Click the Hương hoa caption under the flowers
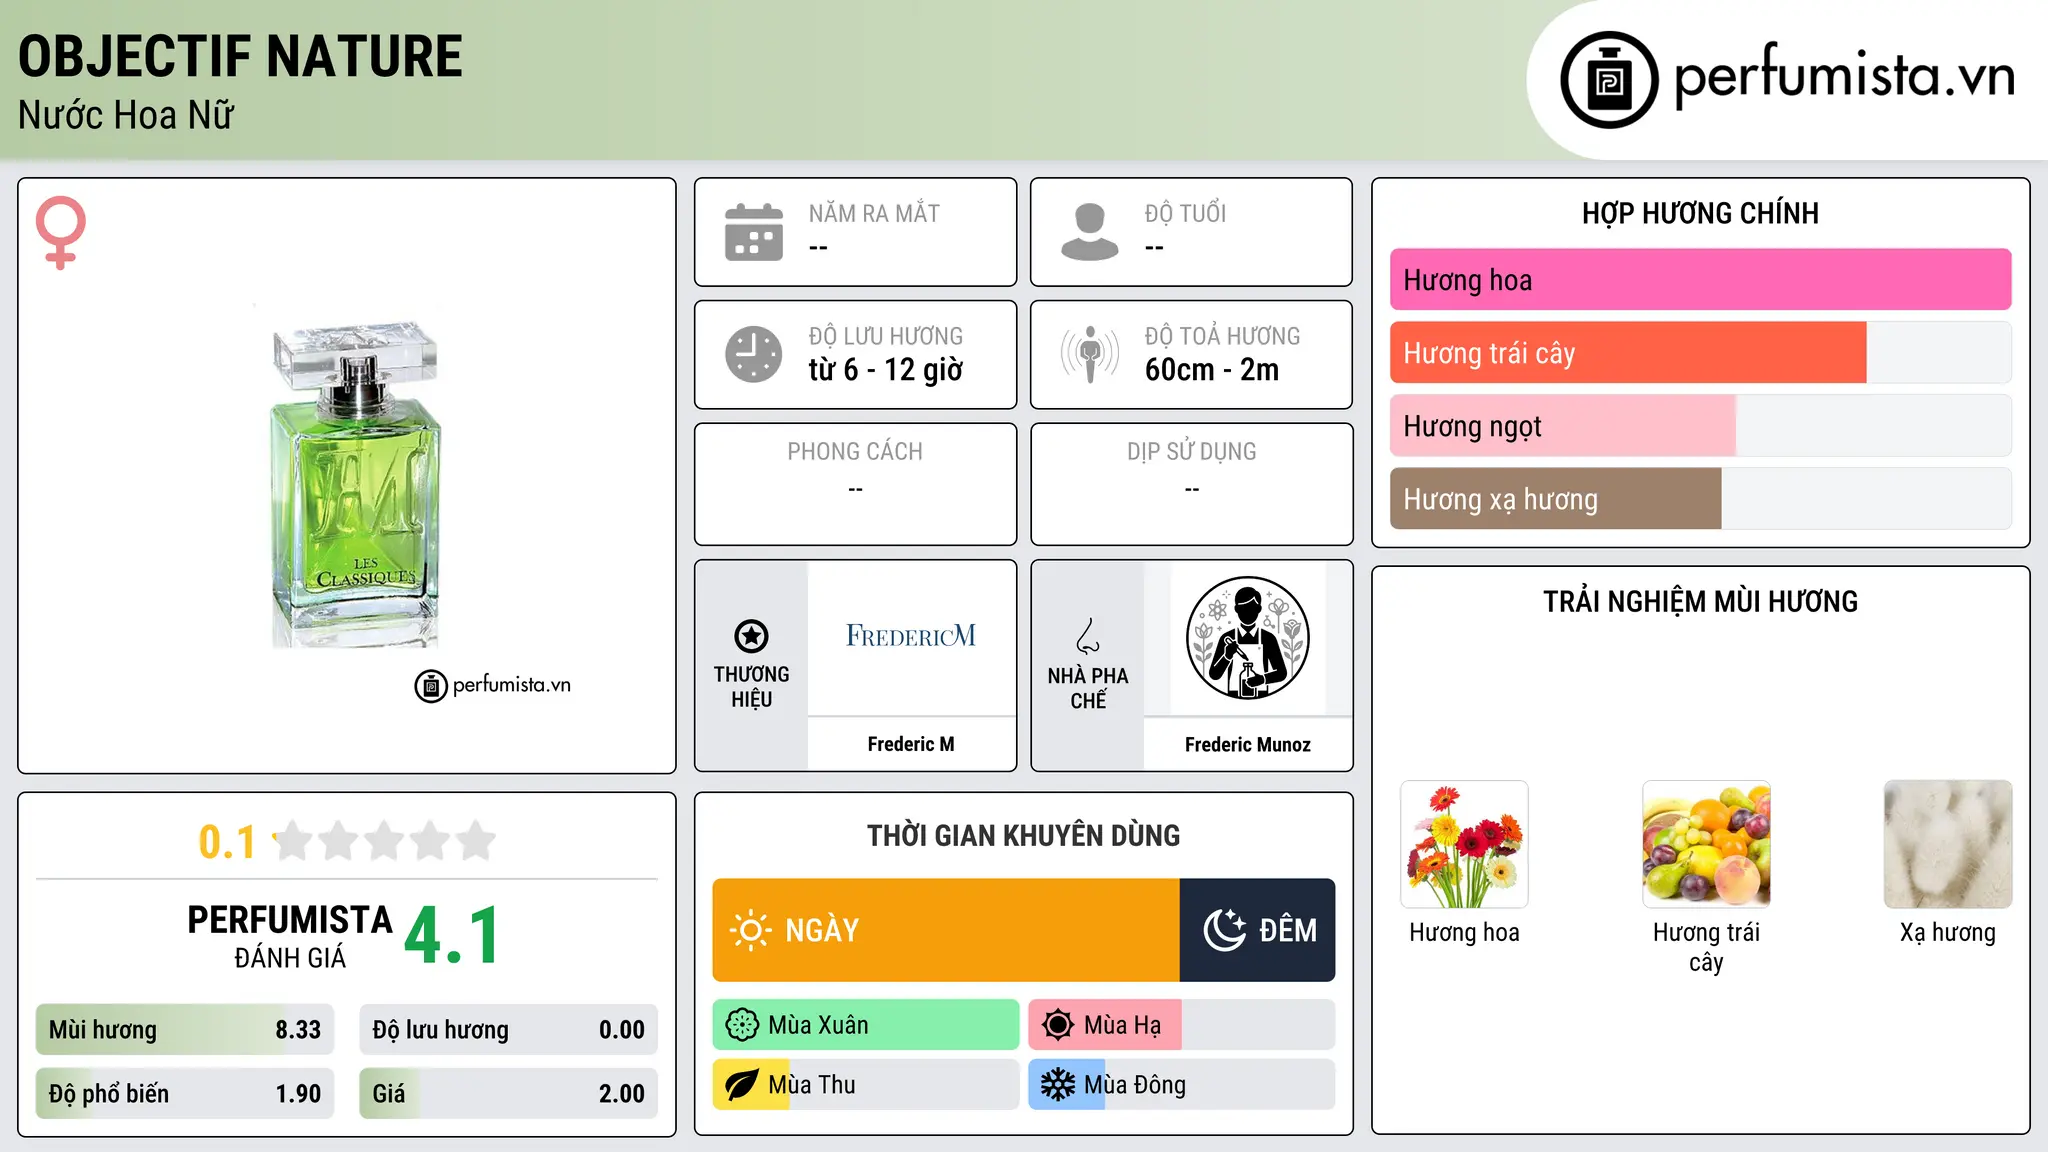This screenshot has width=2048, height=1152. click(x=1464, y=933)
